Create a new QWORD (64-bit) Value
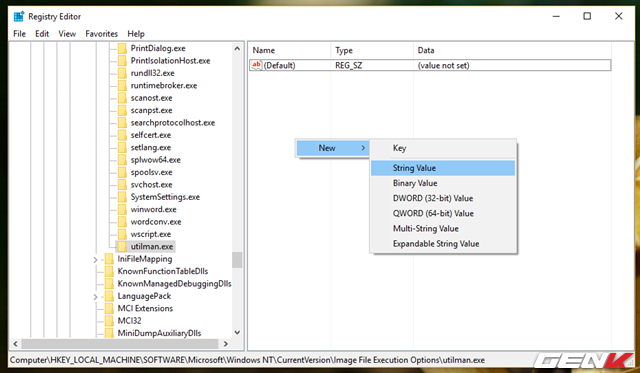The width and height of the screenshot is (640, 373). click(x=443, y=213)
